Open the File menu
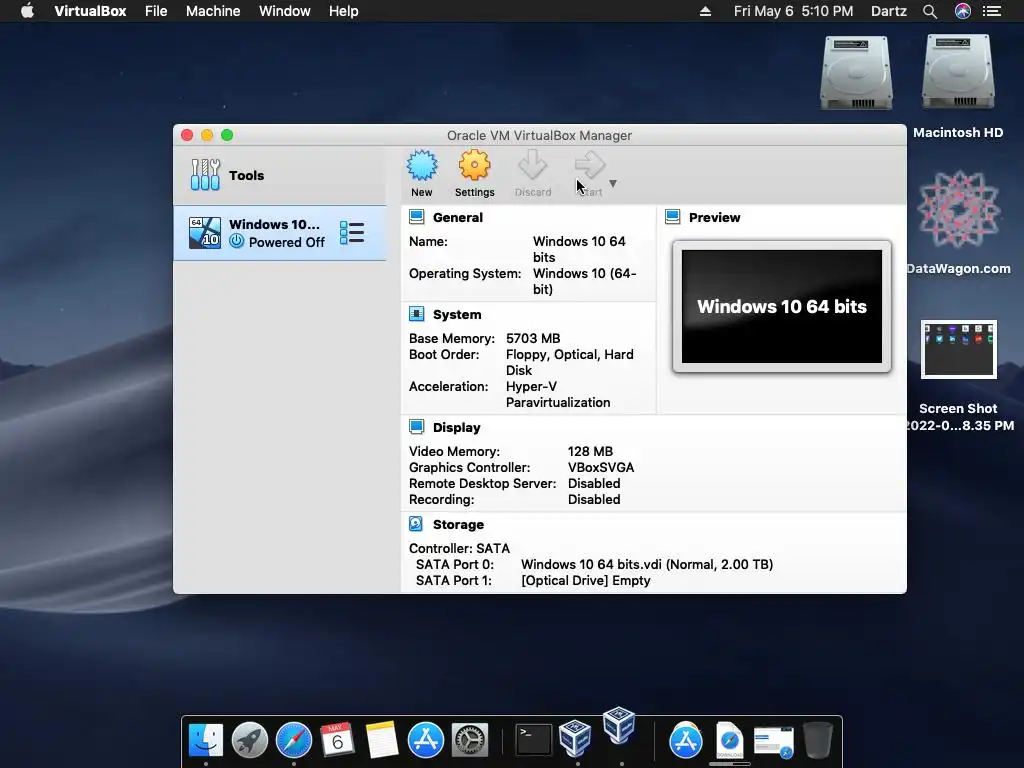1024x768 pixels. [x=156, y=11]
